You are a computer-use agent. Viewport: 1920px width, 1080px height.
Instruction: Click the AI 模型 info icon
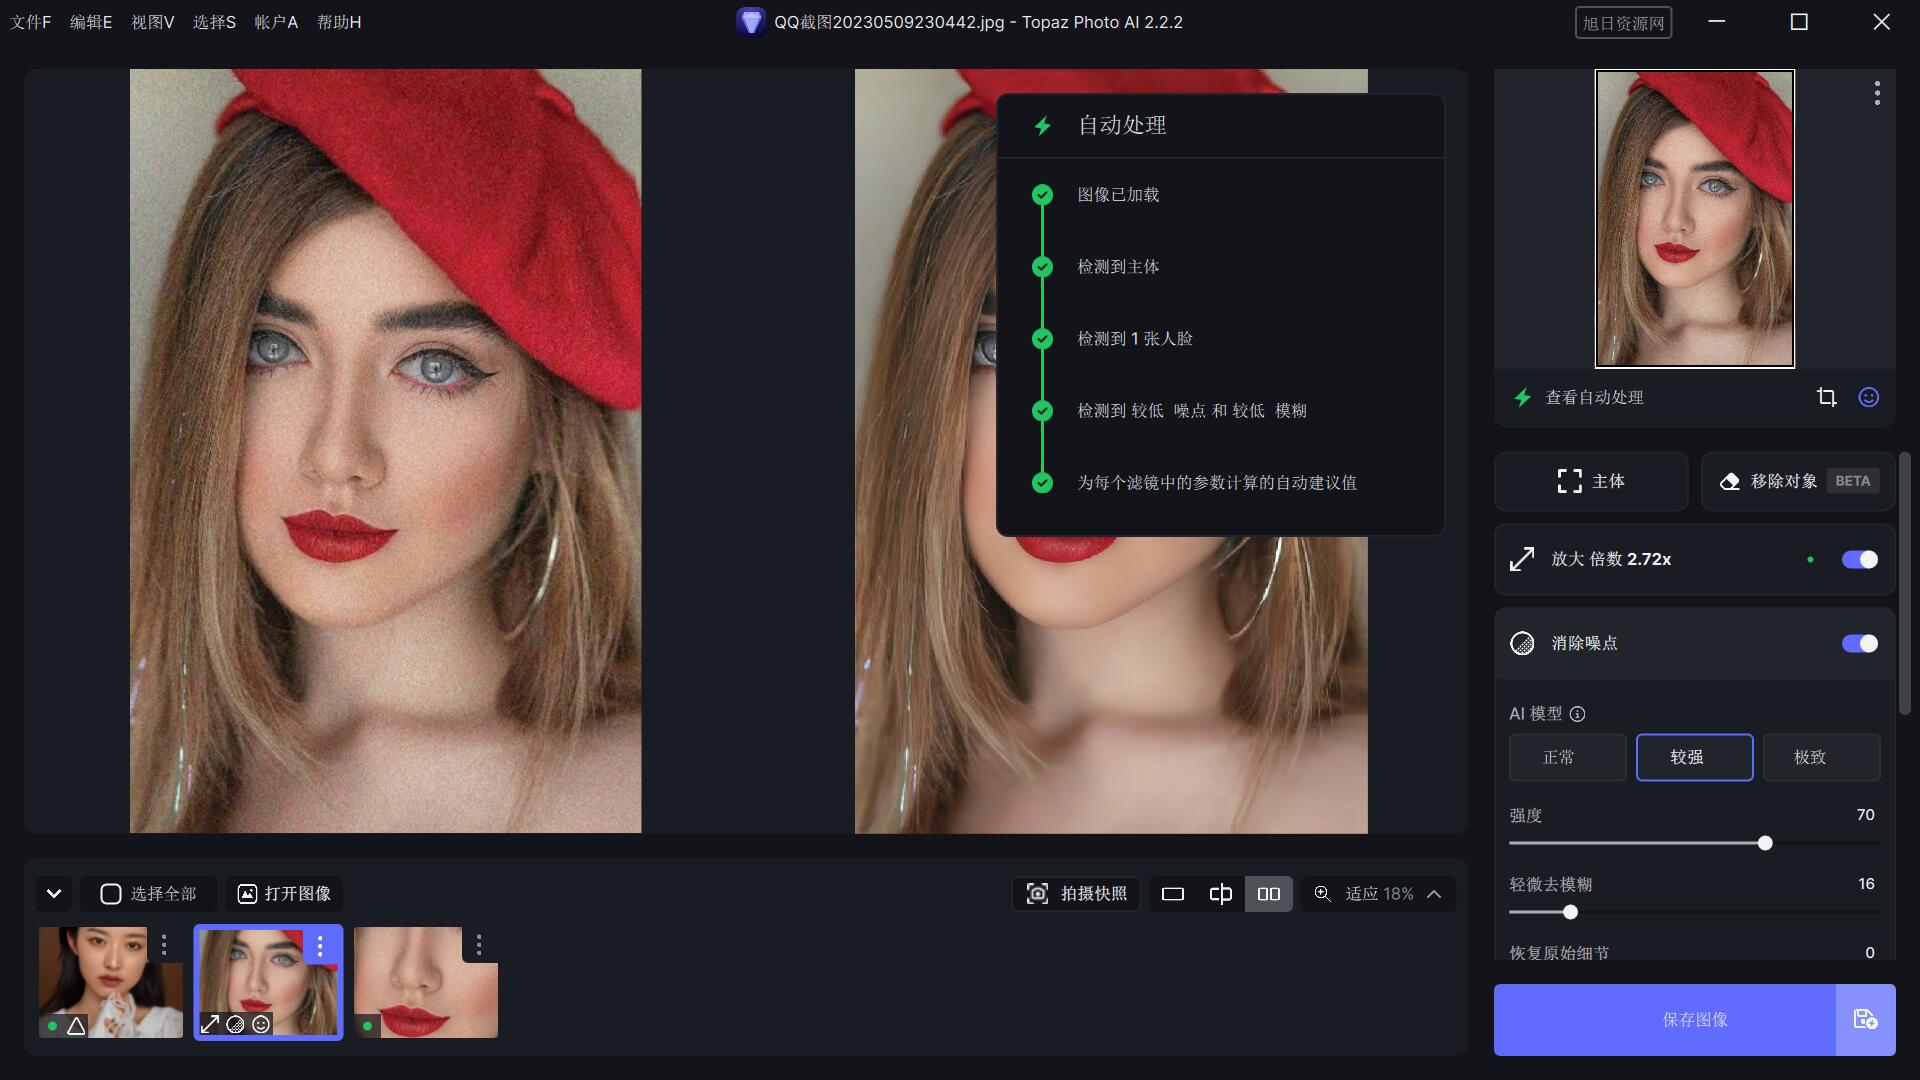click(x=1577, y=714)
